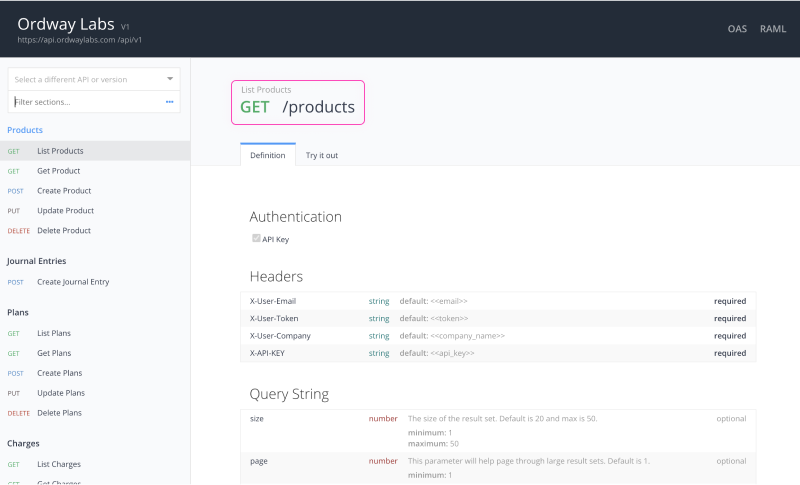Open Update Product PUT endpoint
Screen dimensions: 800x485
[65, 211]
